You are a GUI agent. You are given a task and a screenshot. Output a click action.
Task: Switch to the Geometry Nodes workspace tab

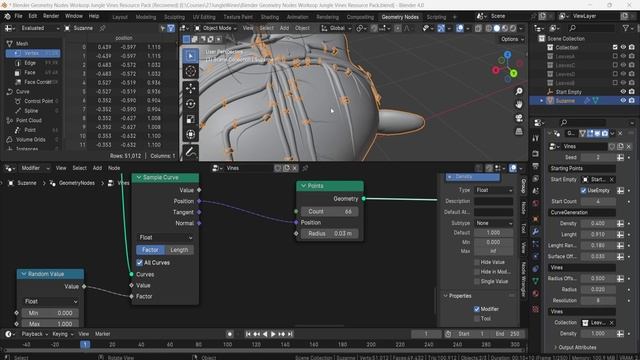(x=400, y=17)
